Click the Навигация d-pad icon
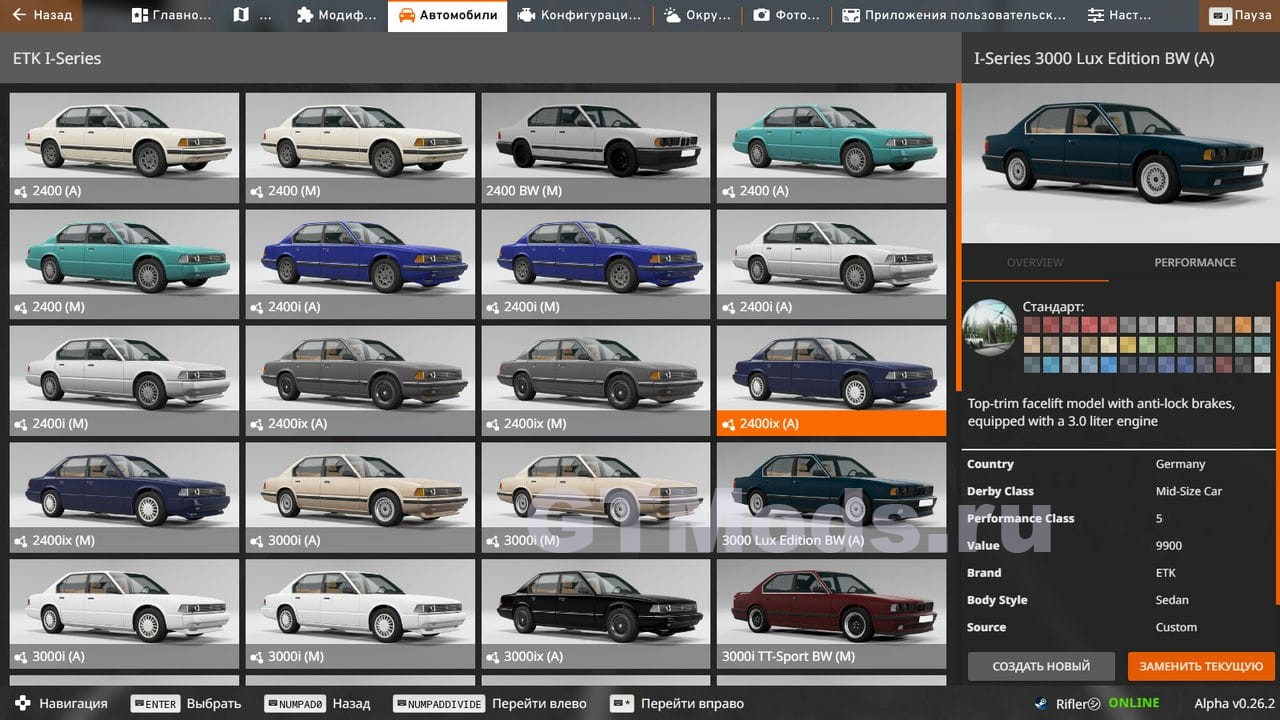 pyautogui.click(x=22, y=703)
